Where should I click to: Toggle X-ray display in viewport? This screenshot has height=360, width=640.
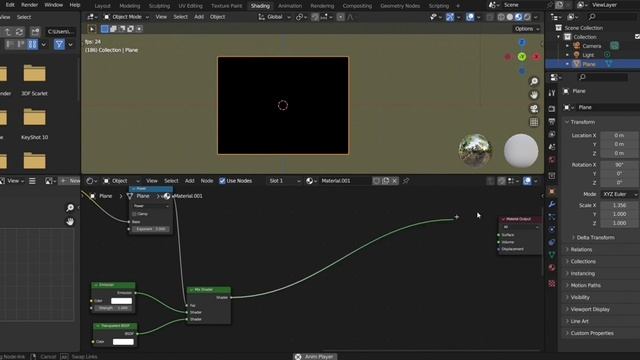click(489, 17)
